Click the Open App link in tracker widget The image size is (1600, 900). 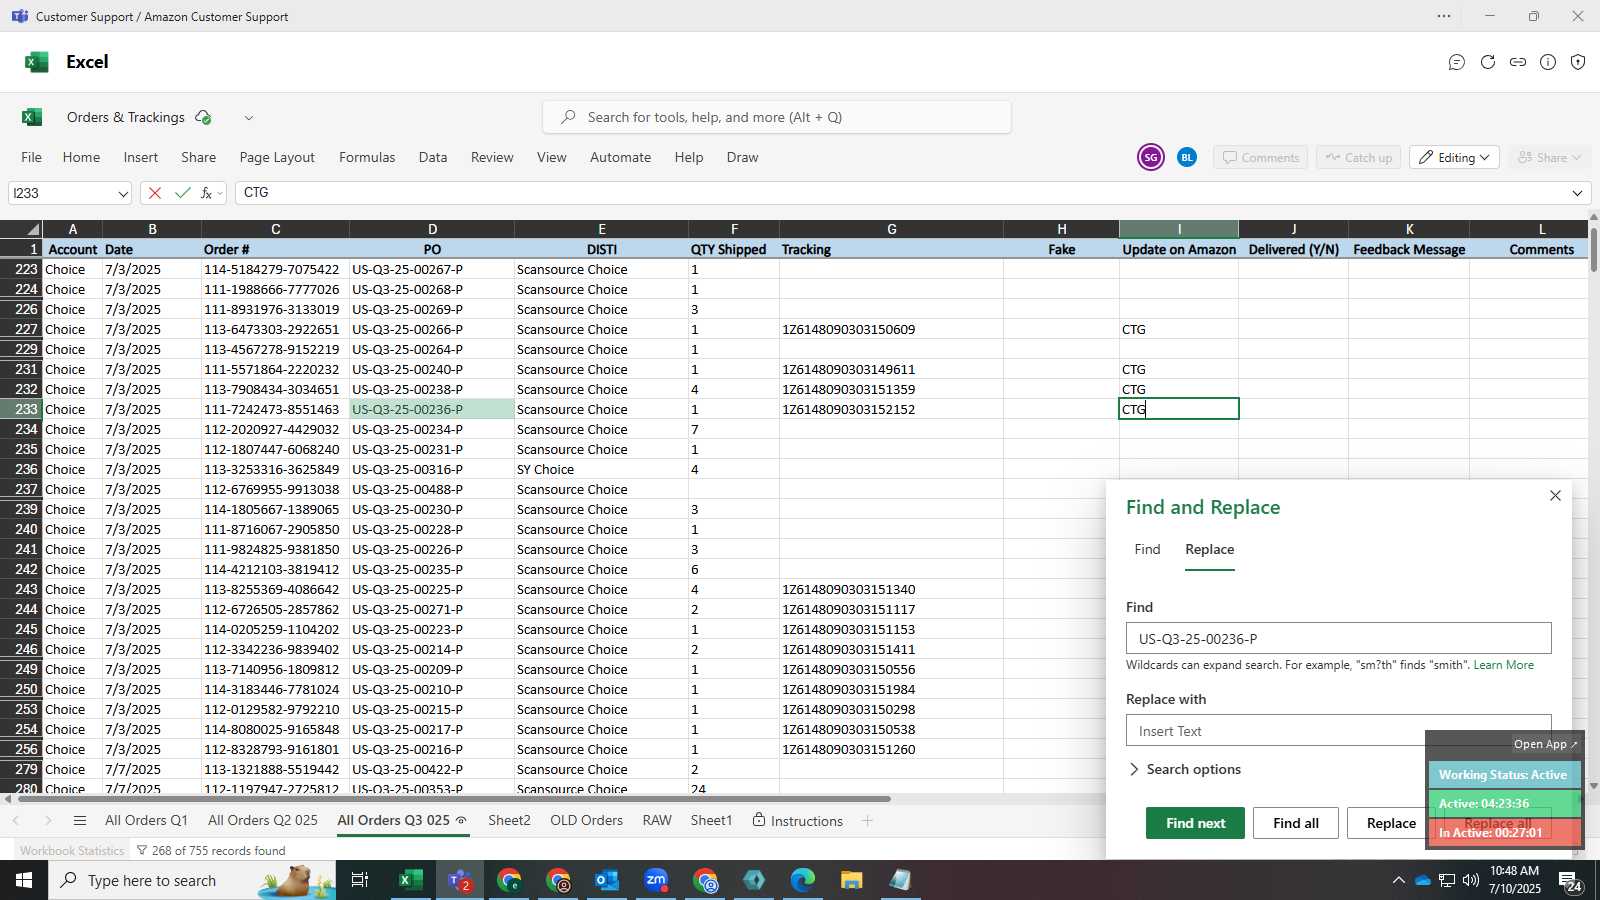tap(1545, 744)
